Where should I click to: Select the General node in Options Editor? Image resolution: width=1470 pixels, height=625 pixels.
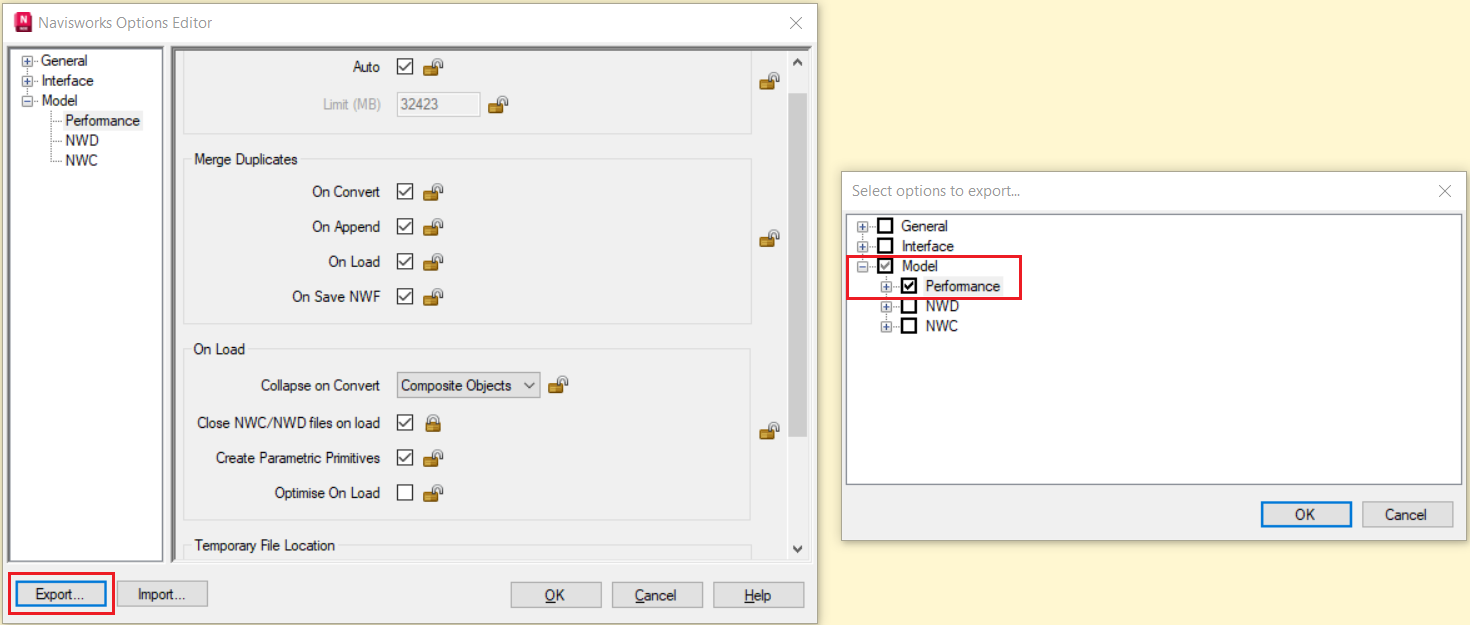64,61
